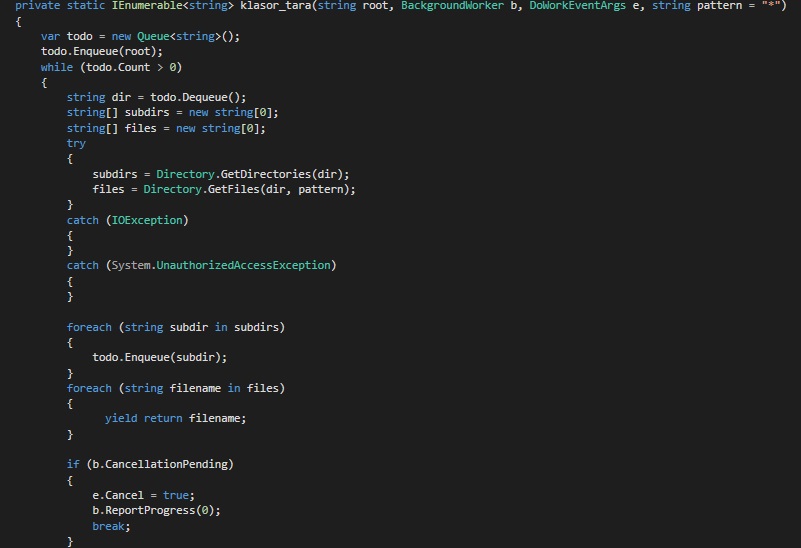Click the DoWorkEventArgs type name
This screenshot has height=548, width=801.
click(x=577, y=6)
